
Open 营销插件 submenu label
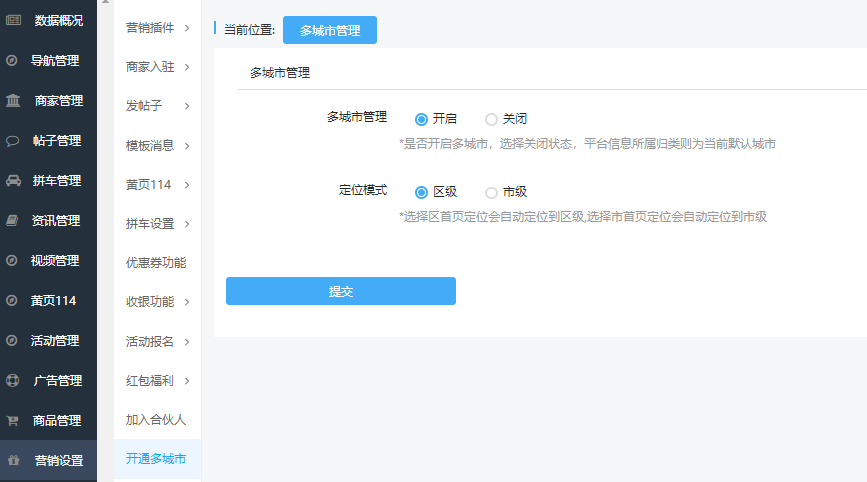tap(150, 28)
